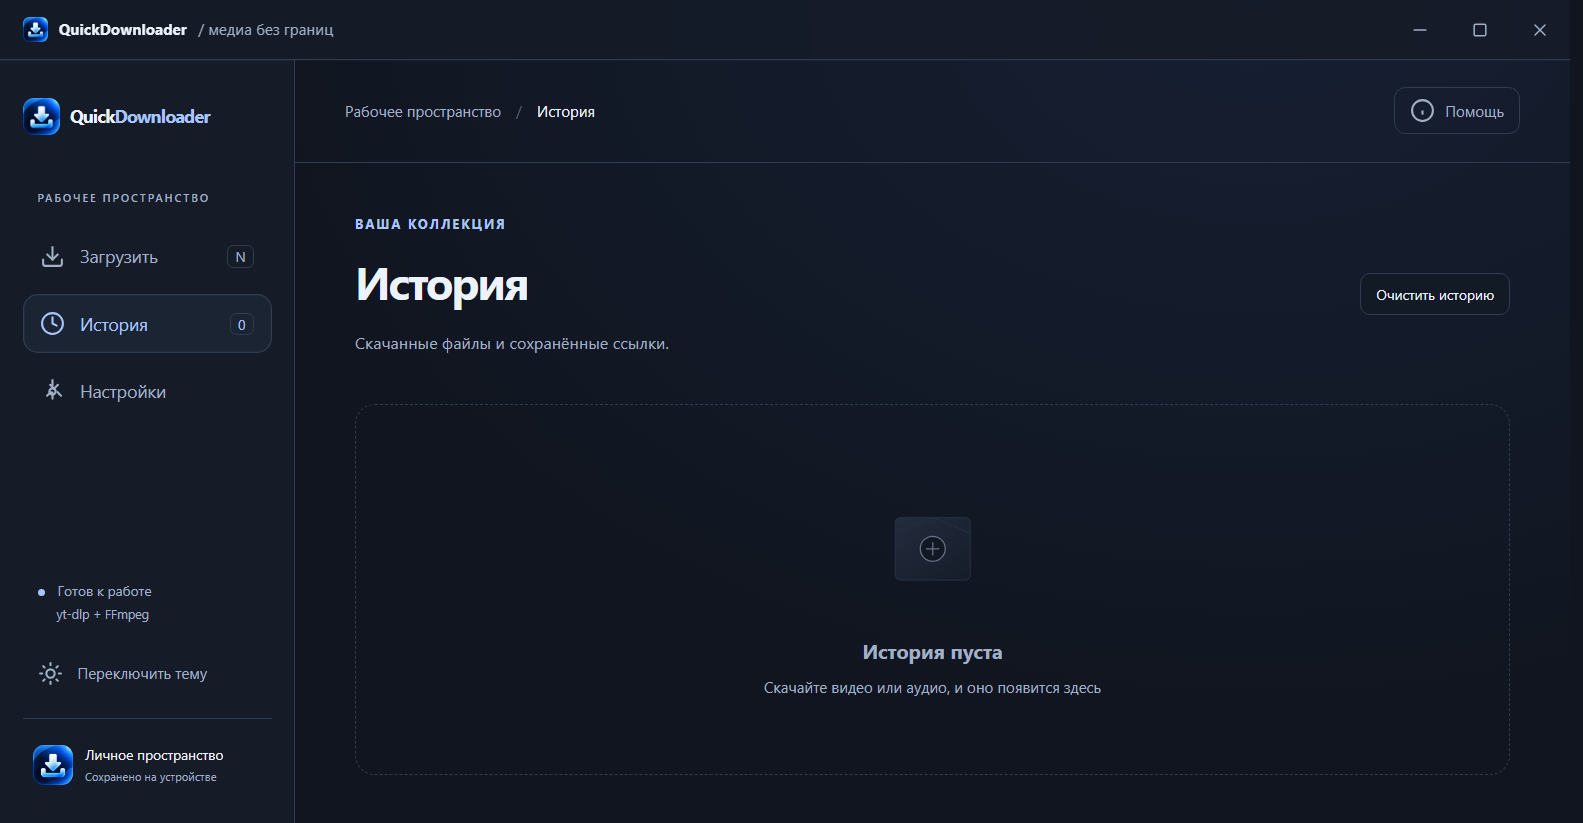Click the QuickDownloader sidebar brand name

(140, 117)
